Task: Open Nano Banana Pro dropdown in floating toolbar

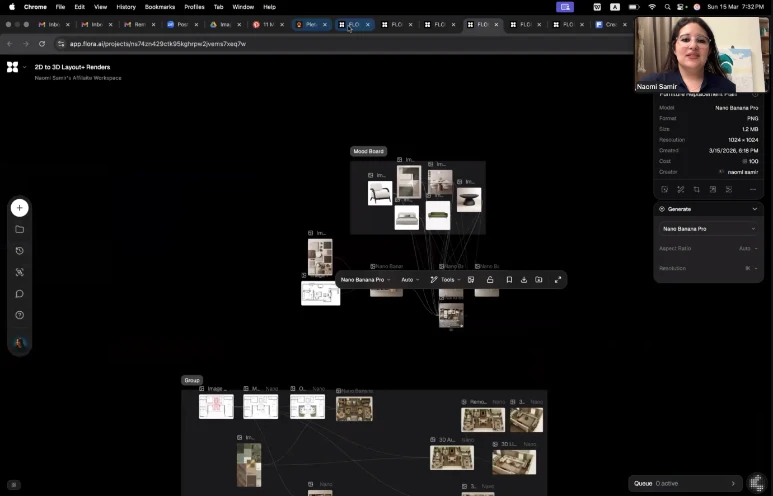Action: tap(365, 280)
